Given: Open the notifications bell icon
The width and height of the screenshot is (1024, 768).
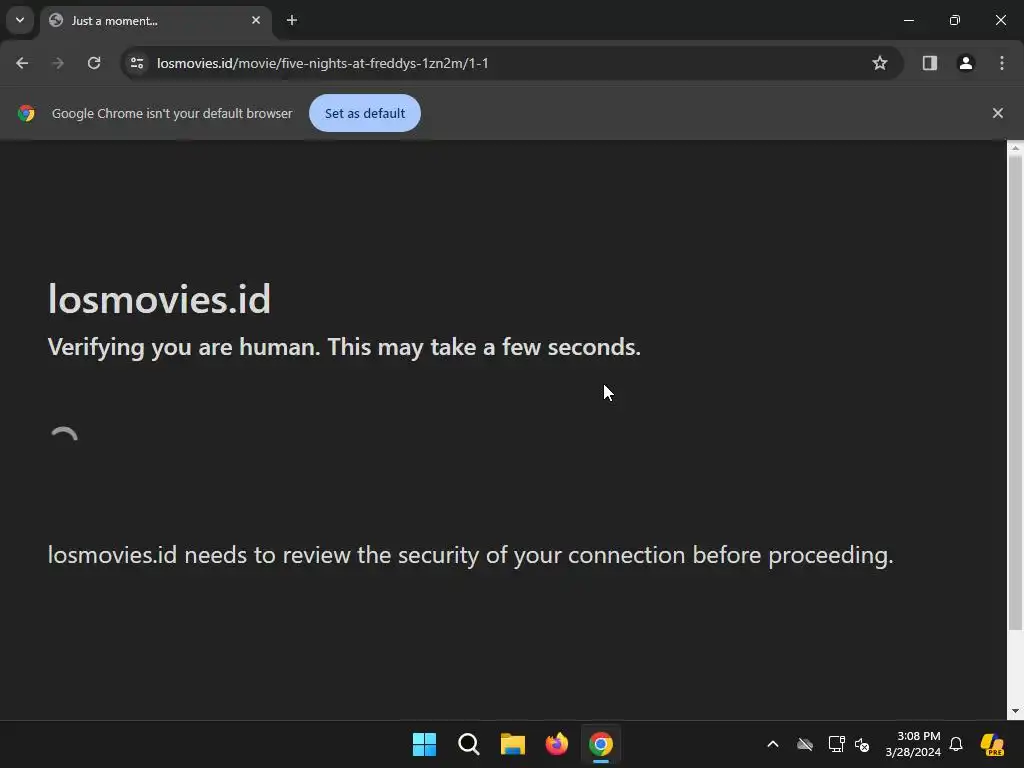Looking at the screenshot, I should click(956, 744).
